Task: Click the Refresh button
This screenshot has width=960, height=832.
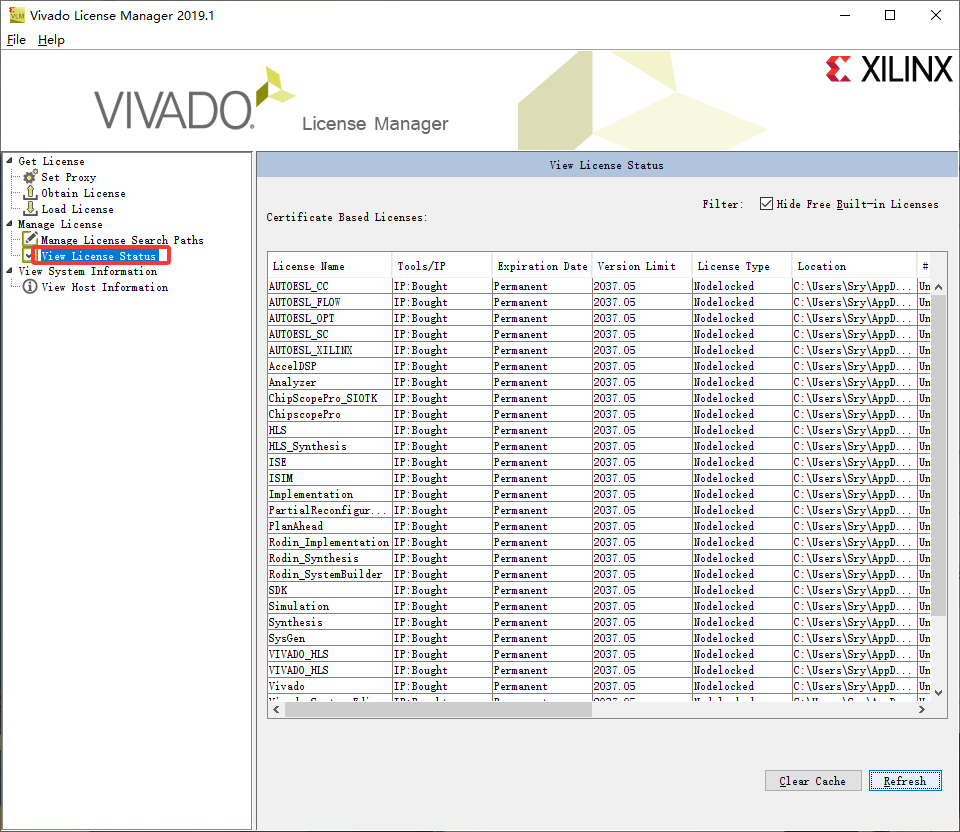Action: [x=905, y=781]
